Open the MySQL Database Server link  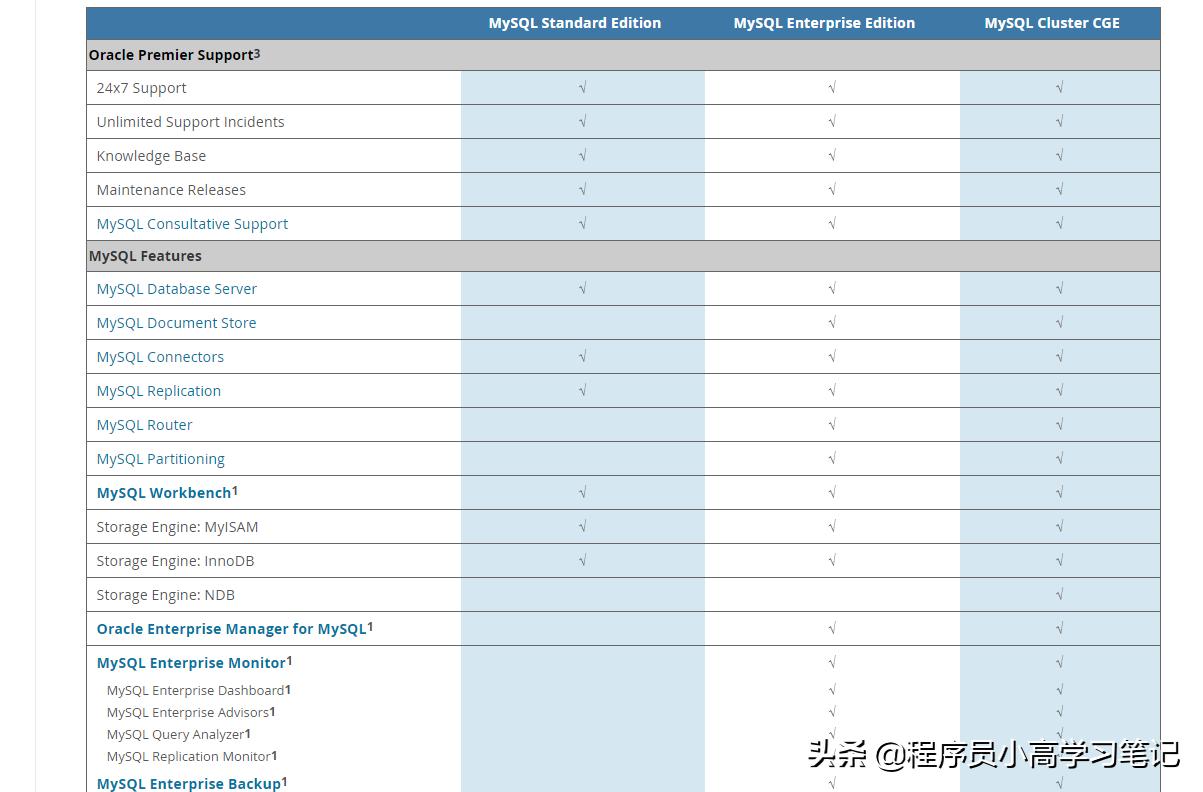pyautogui.click(x=177, y=289)
